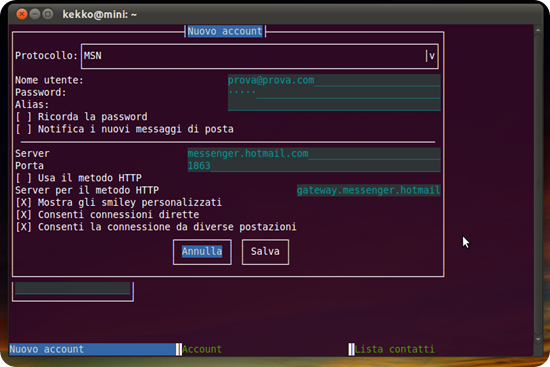Image resolution: width=550 pixels, height=367 pixels.
Task: Edit the Server field messenger.hotmail.com
Action: coord(314,154)
